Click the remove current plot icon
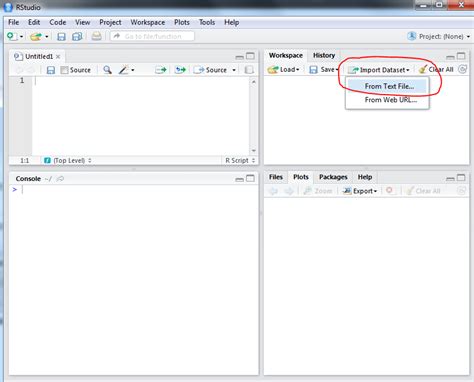This screenshot has height=382, width=474. tap(389, 190)
